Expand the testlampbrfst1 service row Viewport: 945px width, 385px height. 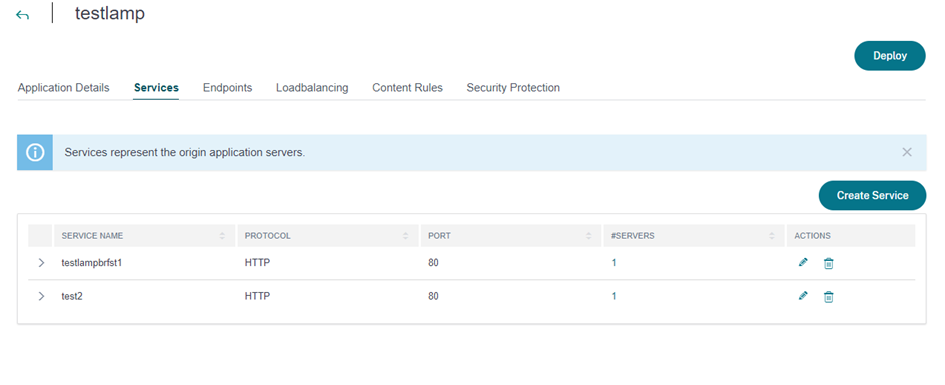pyautogui.click(x=42, y=263)
